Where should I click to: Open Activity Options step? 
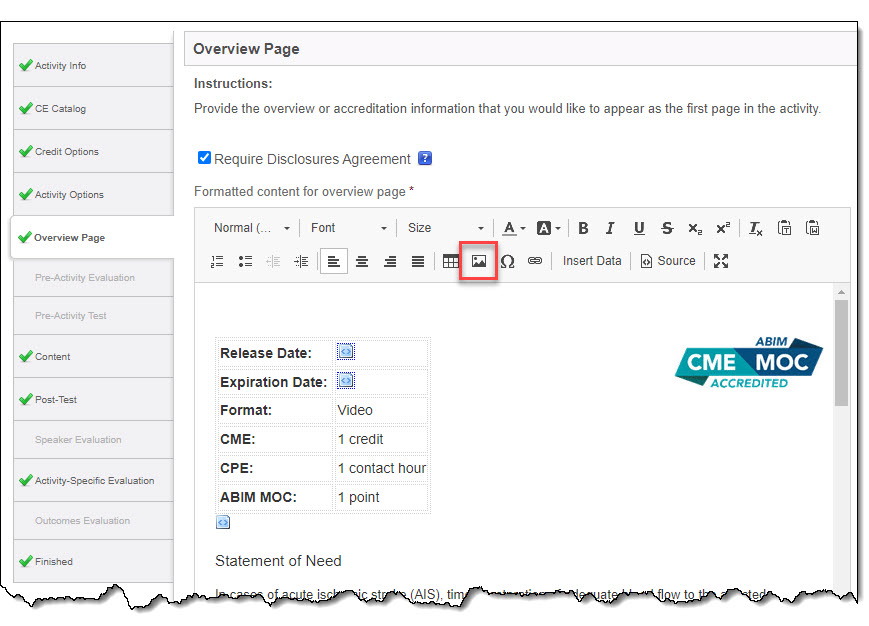click(x=93, y=194)
